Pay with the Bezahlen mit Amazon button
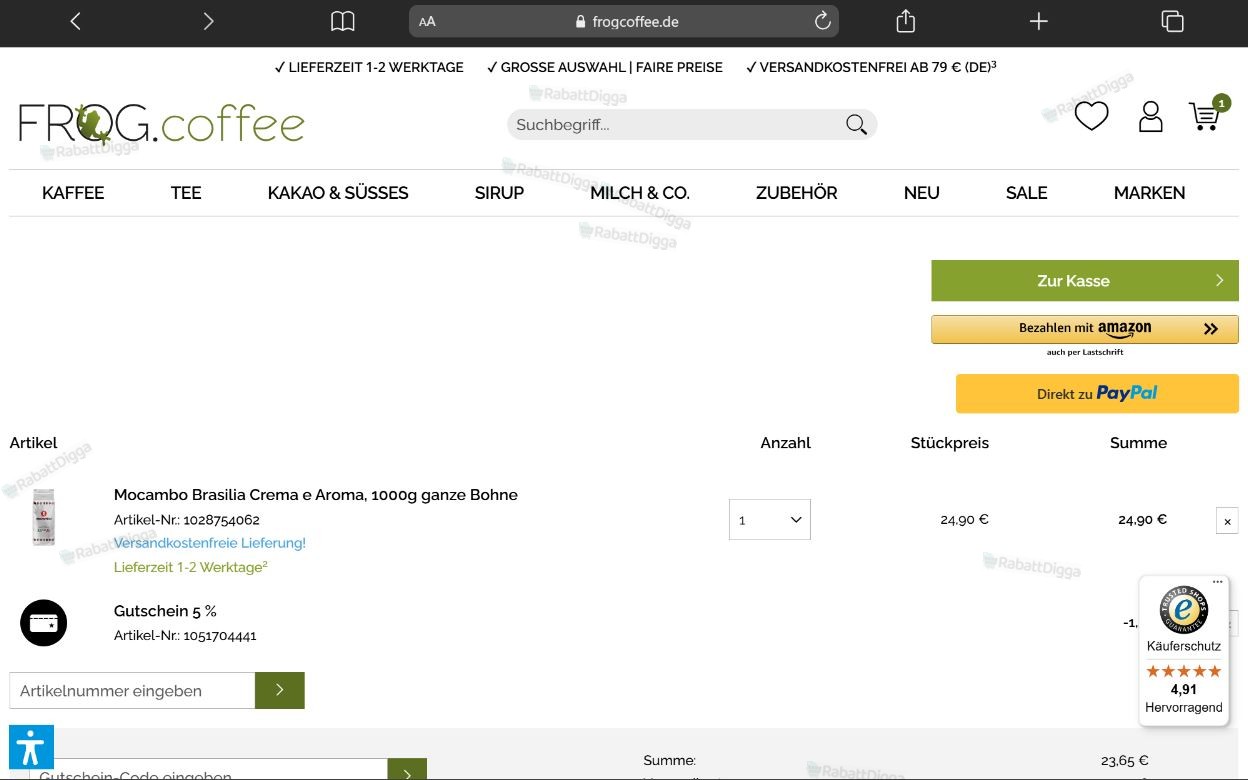1248x780 pixels. (1085, 329)
